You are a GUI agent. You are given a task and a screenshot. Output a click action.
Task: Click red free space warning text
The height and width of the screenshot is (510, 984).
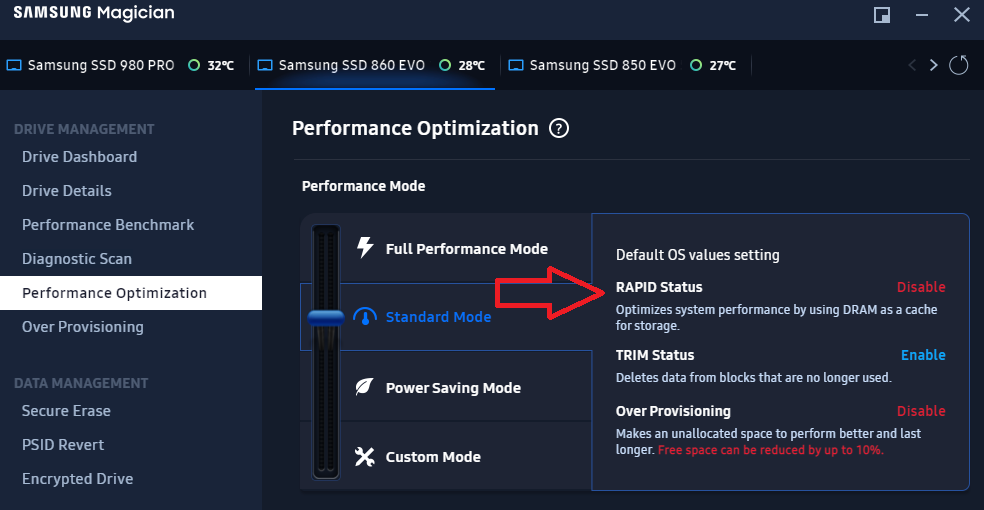[x=771, y=450]
